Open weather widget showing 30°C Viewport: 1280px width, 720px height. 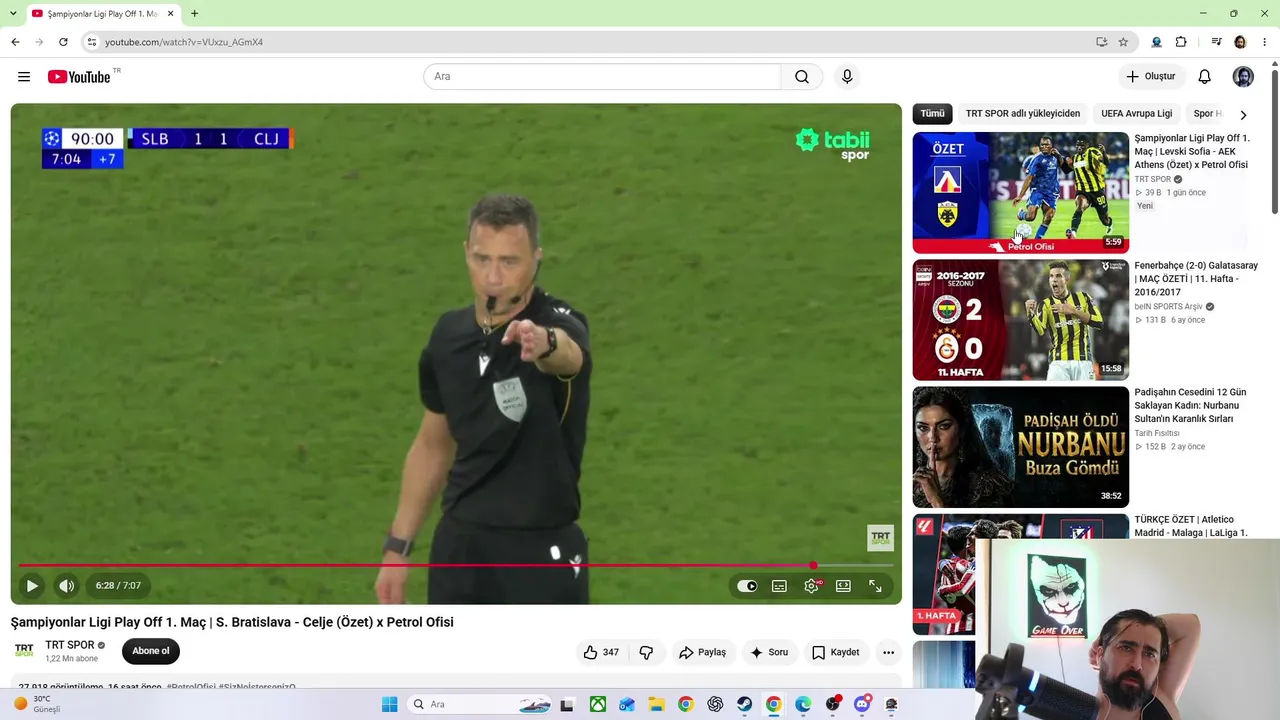click(x=37, y=704)
